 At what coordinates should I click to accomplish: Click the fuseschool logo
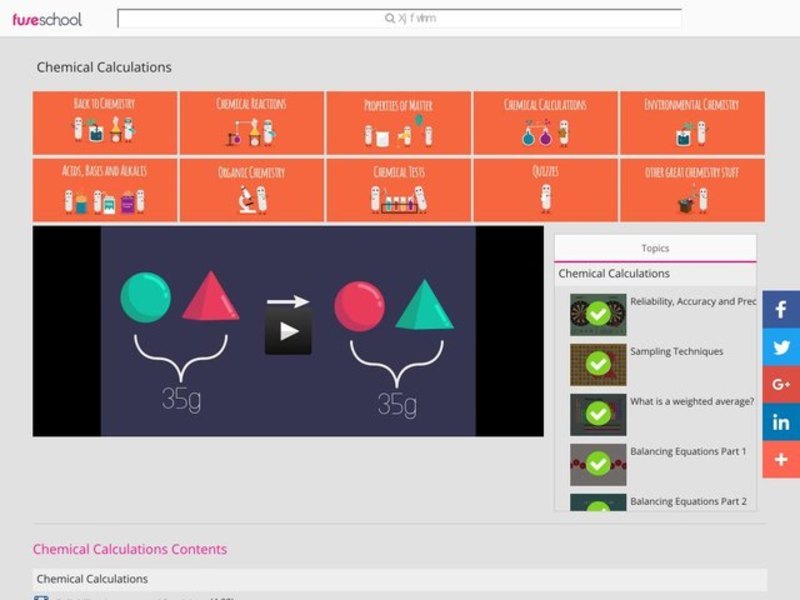pyautogui.click(x=47, y=19)
